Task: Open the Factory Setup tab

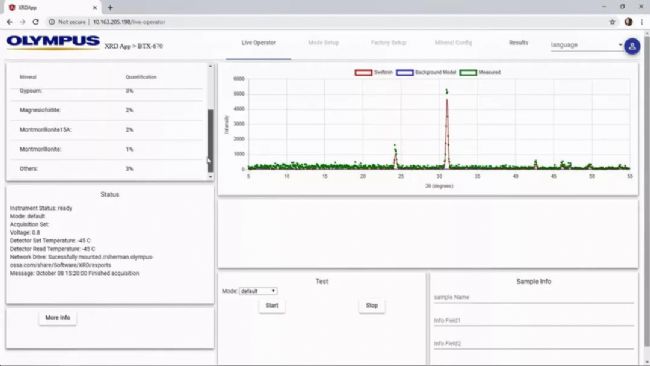Action: click(388, 43)
